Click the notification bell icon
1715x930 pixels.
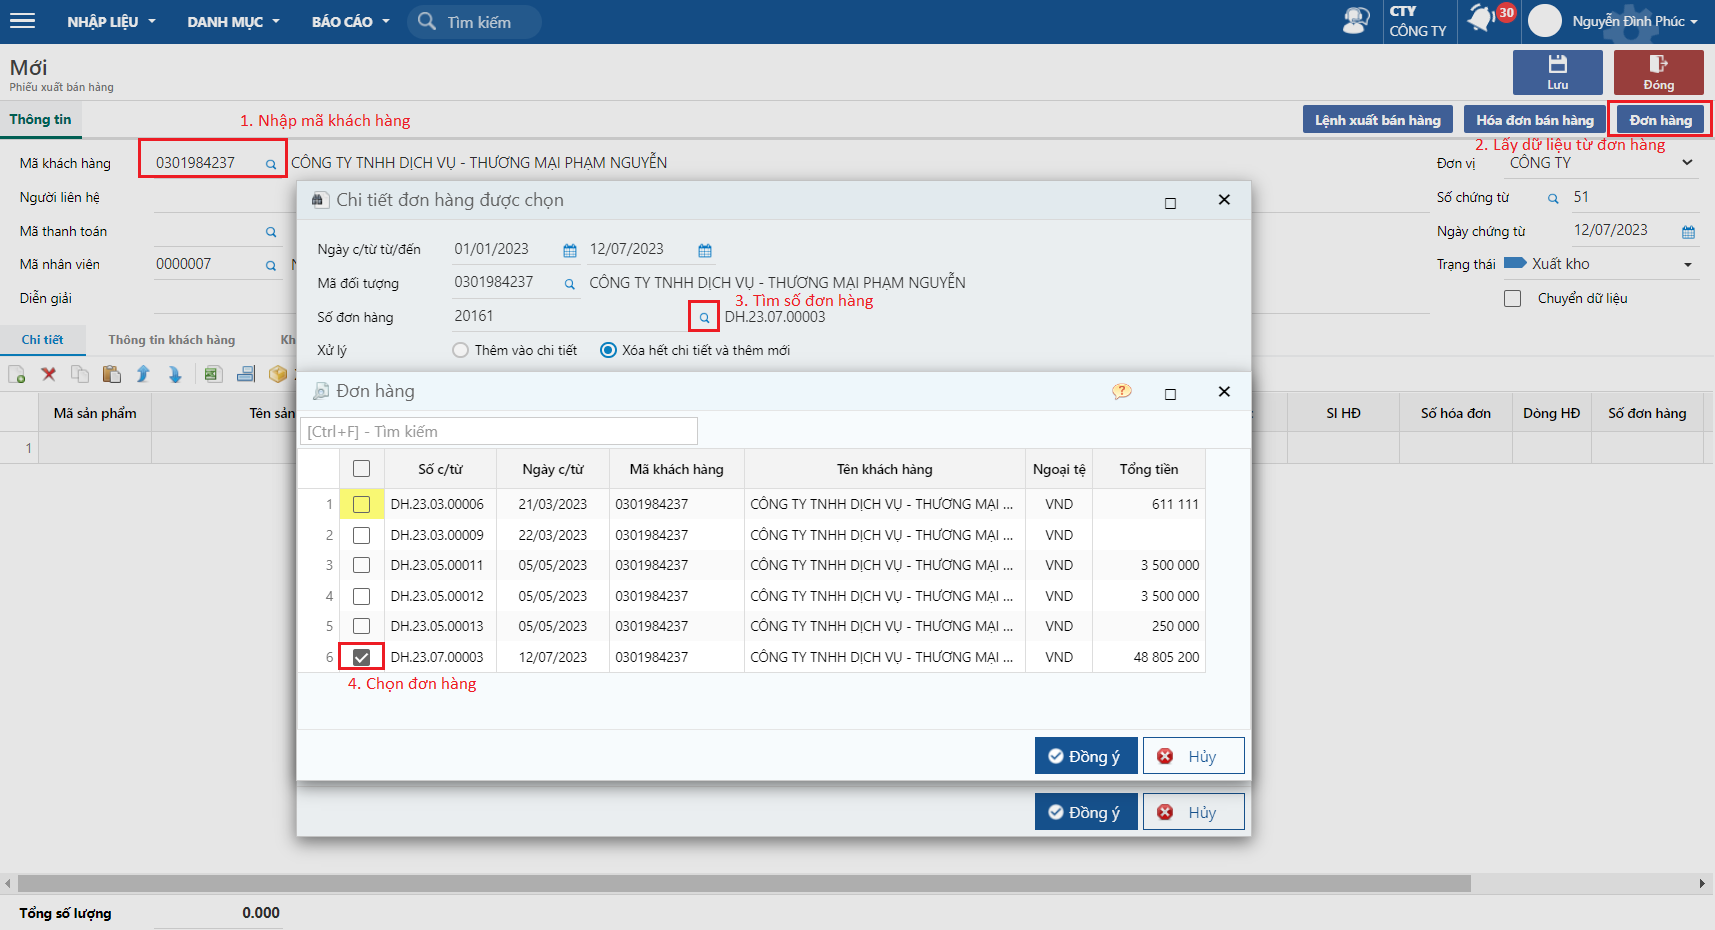(1481, 19)
